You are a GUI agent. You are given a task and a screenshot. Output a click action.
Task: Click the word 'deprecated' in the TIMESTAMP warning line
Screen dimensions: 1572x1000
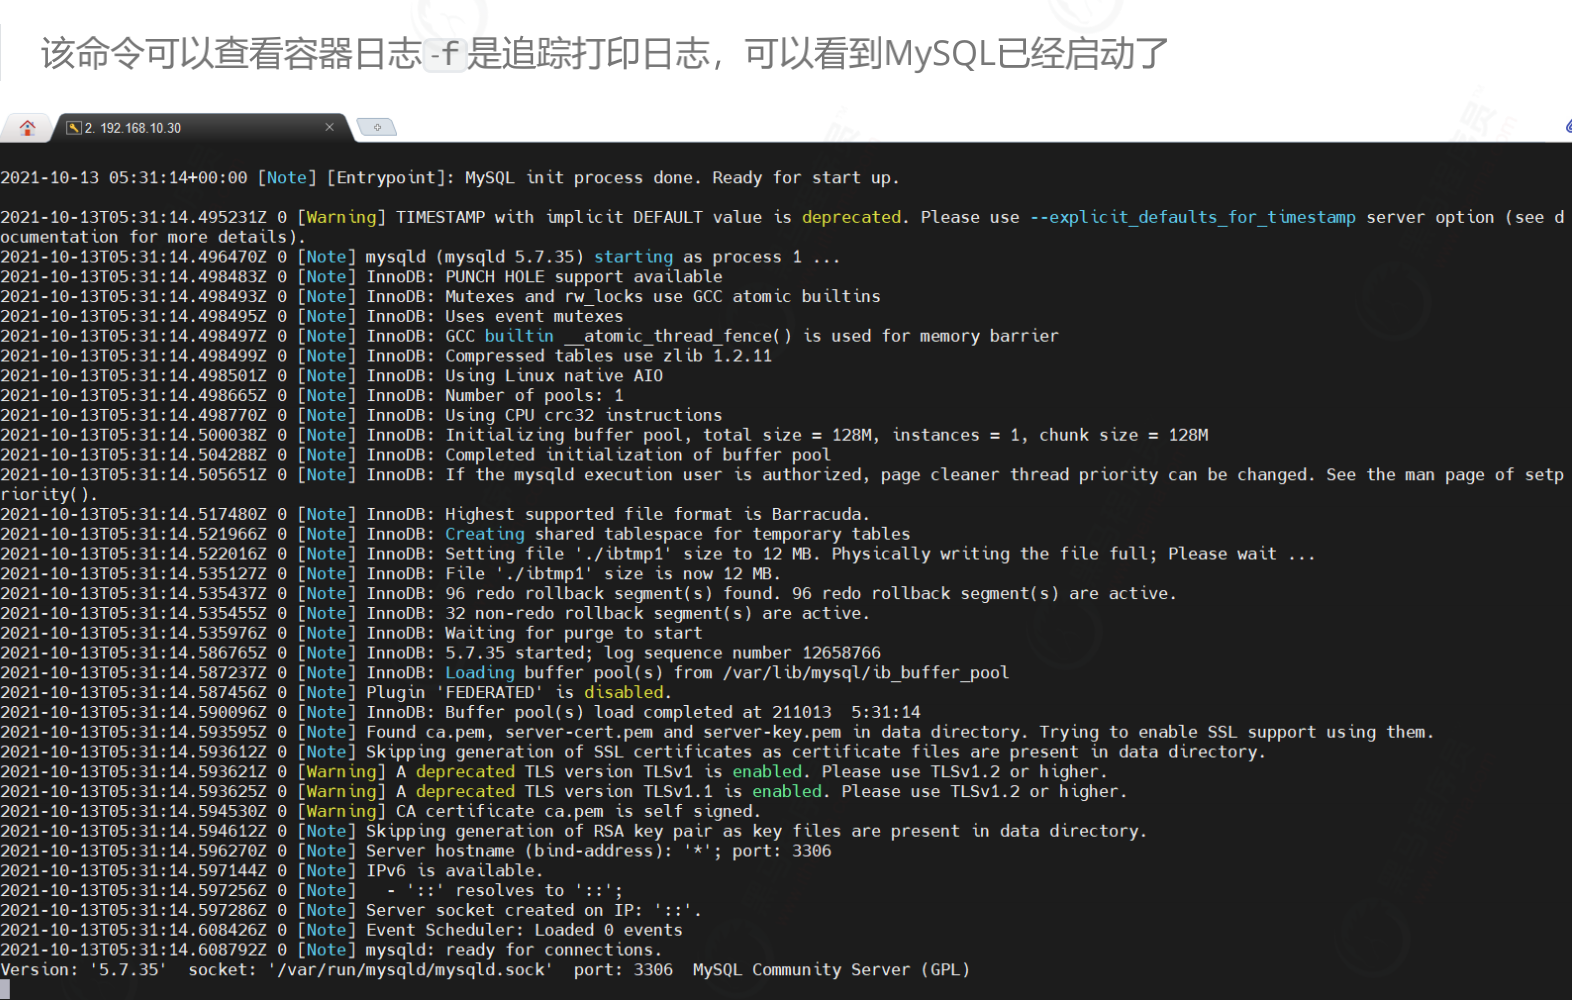[x=851, y=217]
